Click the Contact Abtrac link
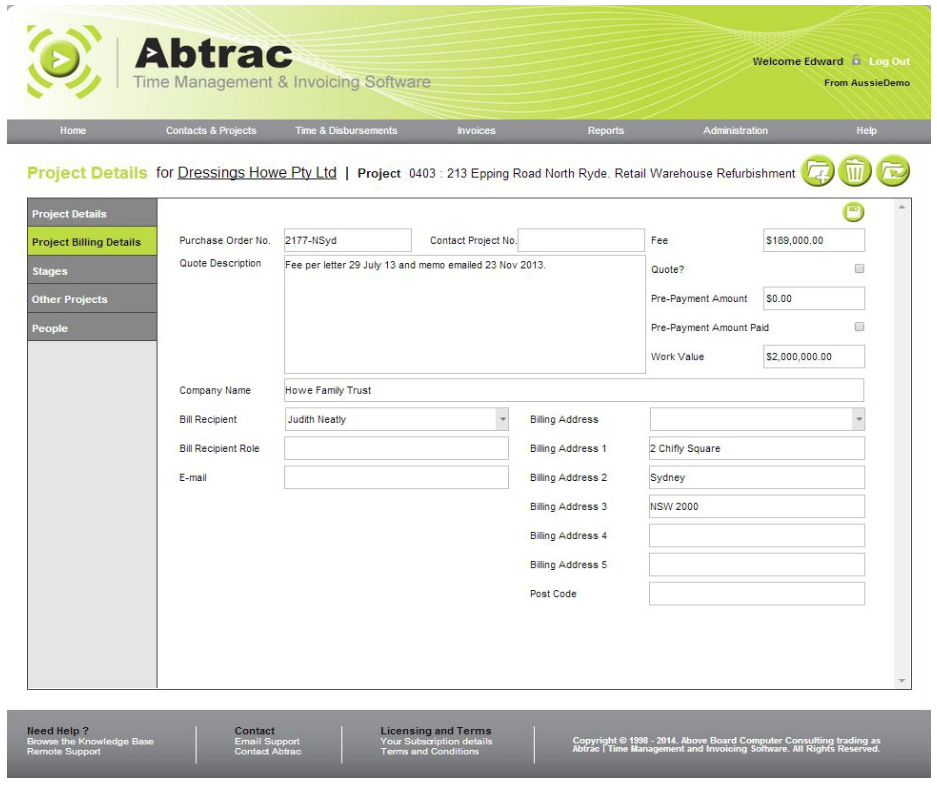The height and width of the screenshot is (785, 937). tap(268, 752)
